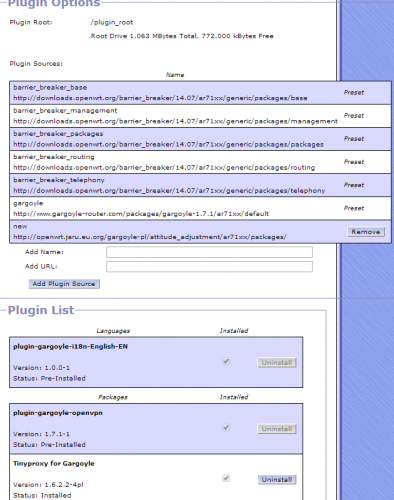Focus the Add Name input field
This screenshot has height=500, width=394.
click(209, 252)
